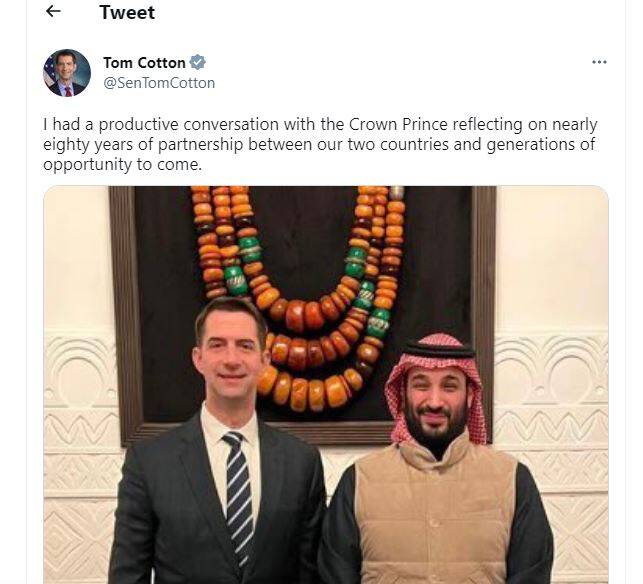Open the round profile avatar
This screenshot has height=584, width=643.
[67, 73]
